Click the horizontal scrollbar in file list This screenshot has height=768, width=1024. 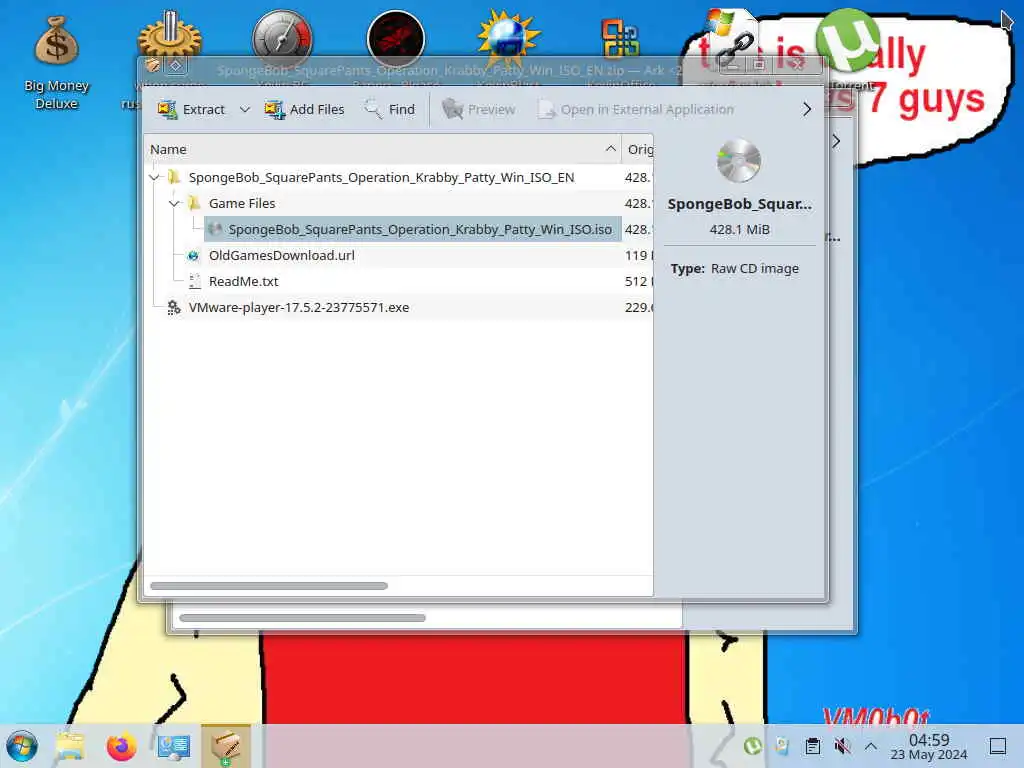point(268,586)
